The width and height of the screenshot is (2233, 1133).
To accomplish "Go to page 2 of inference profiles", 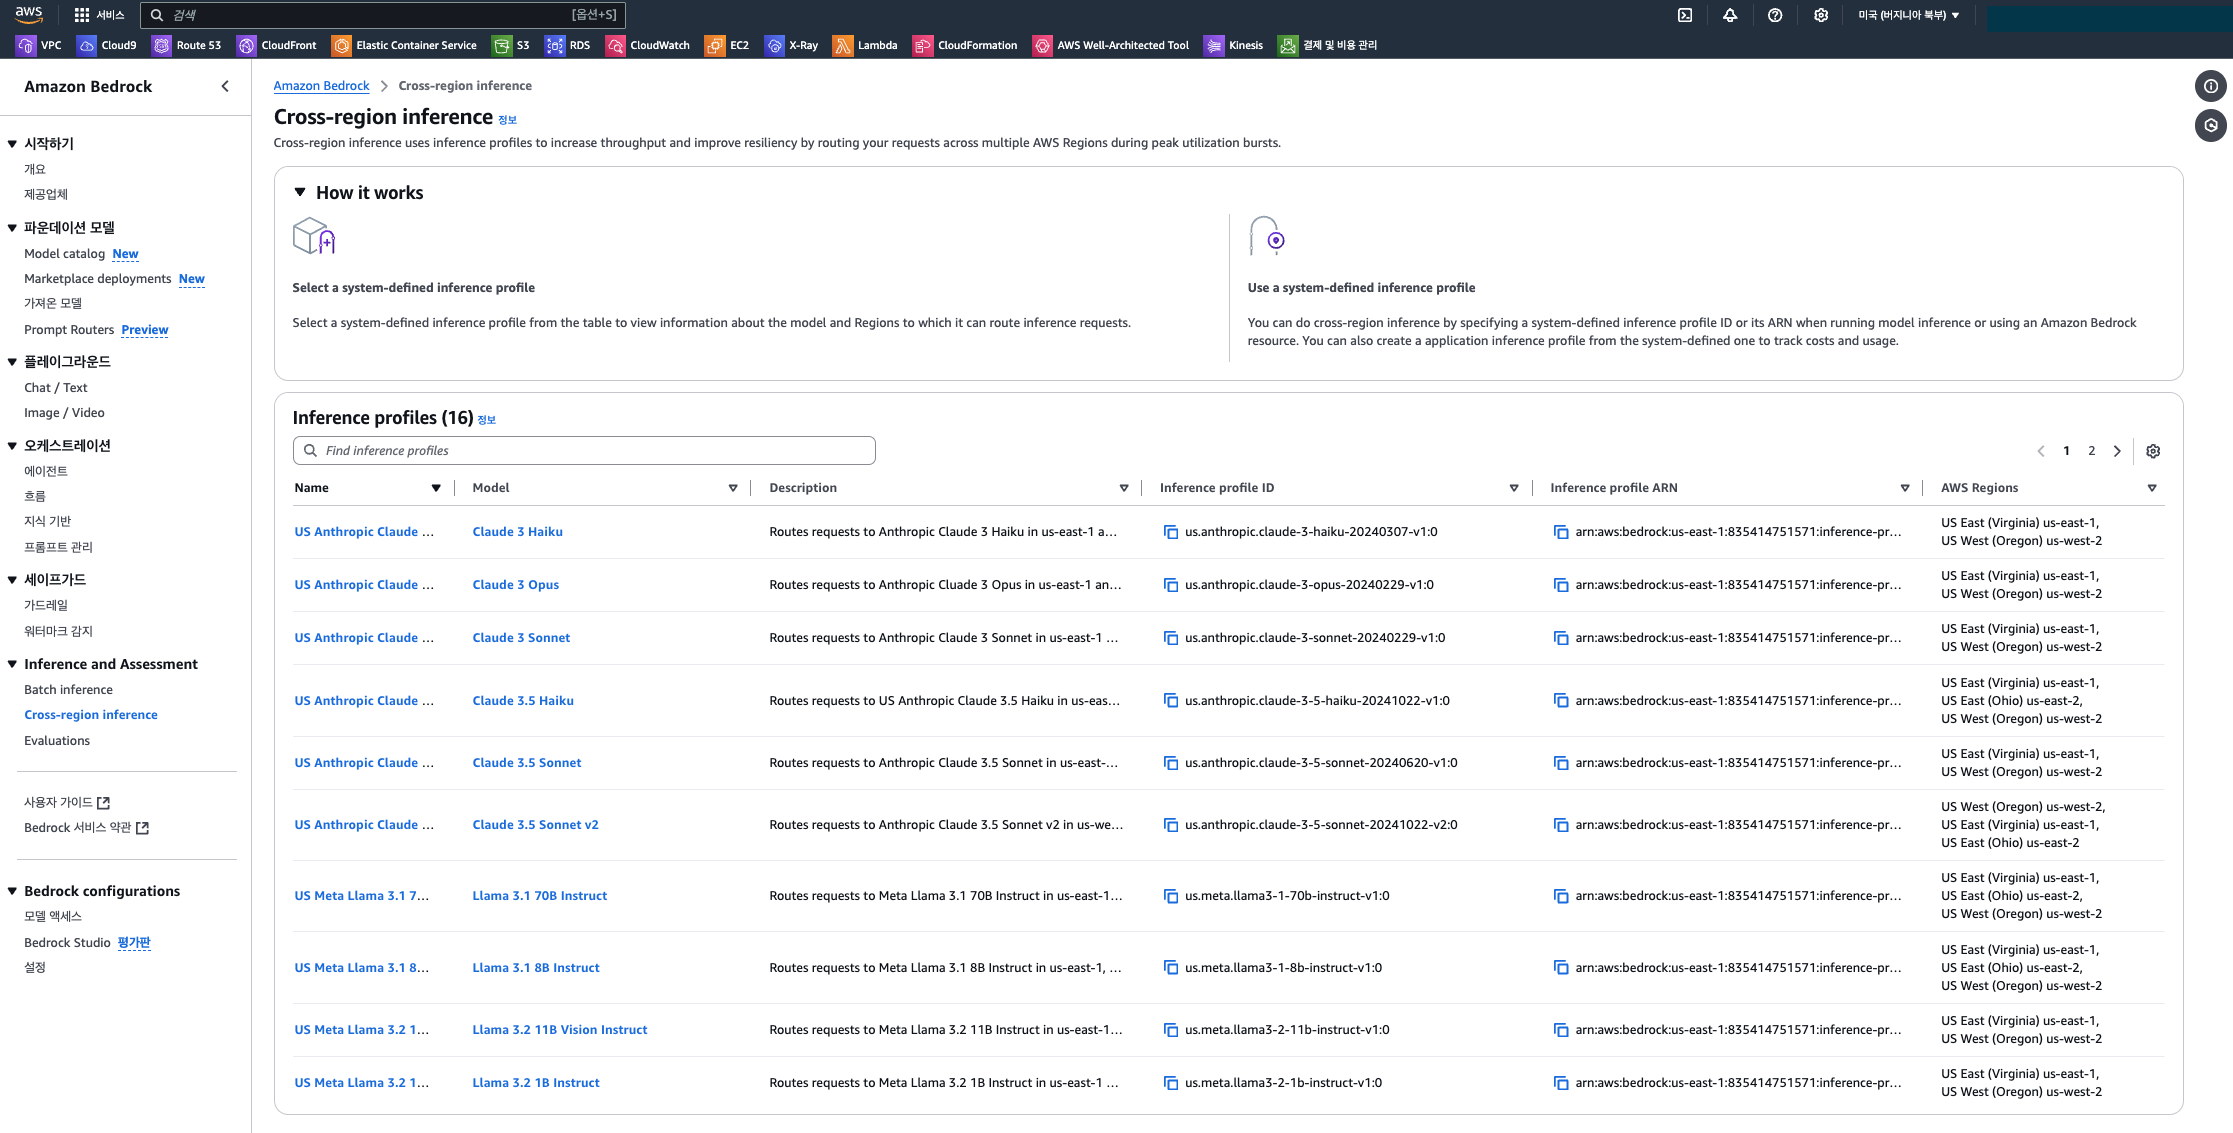I will [2091, 451].
